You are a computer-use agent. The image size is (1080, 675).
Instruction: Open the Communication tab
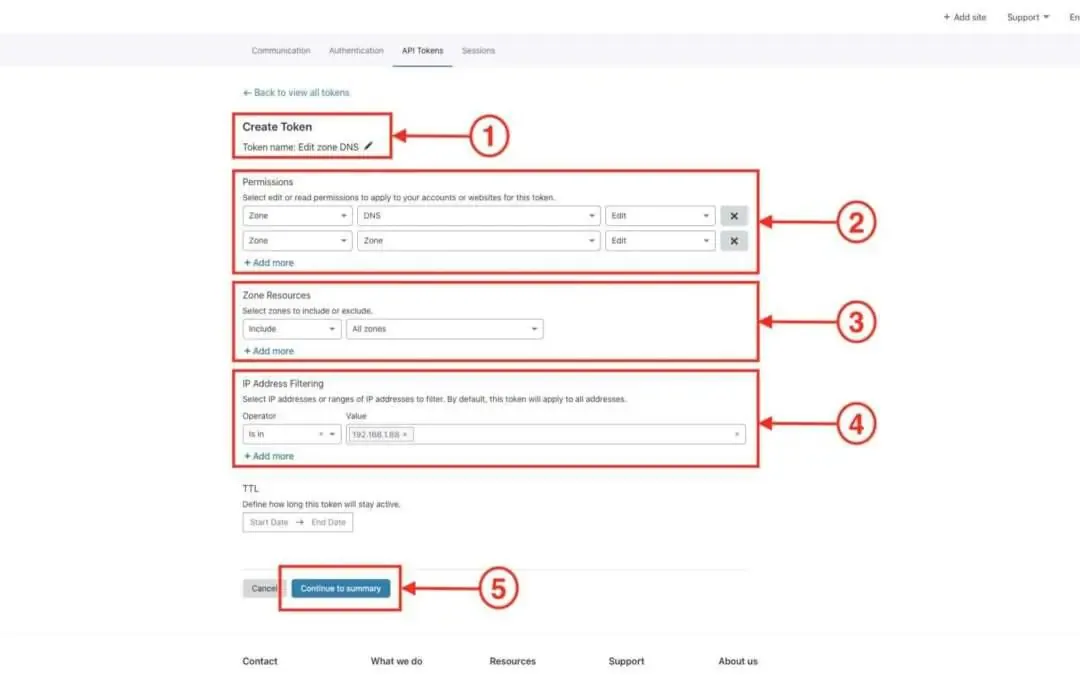click(280, 50)
